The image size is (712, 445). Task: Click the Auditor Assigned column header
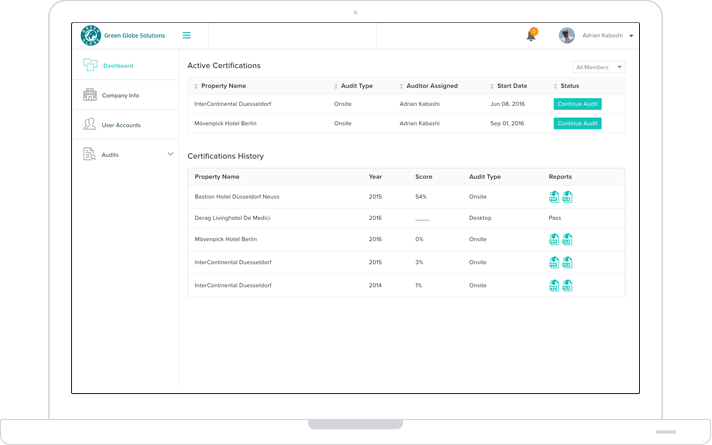(x=432, y=86)
